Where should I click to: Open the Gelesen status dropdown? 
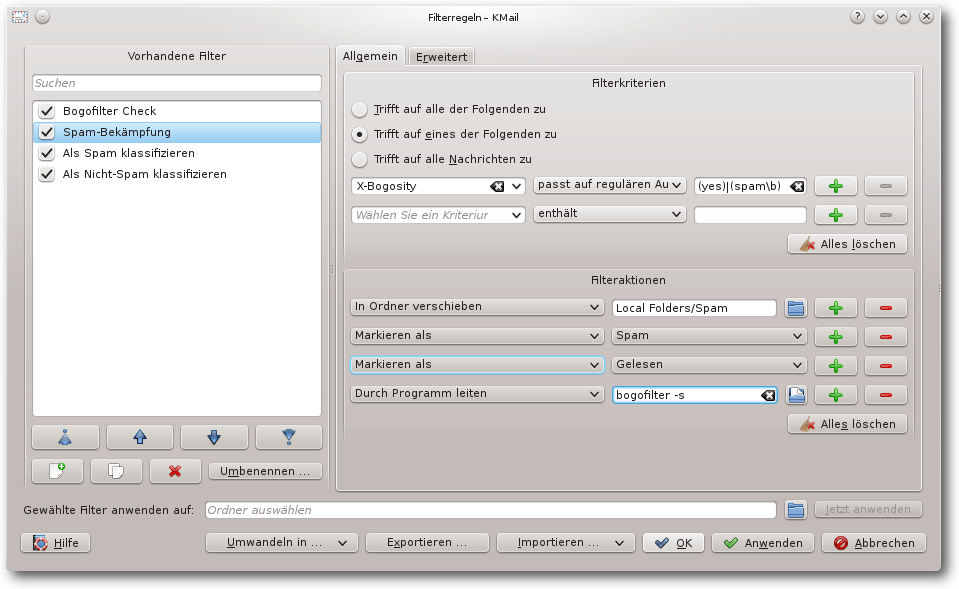point(709,365)
